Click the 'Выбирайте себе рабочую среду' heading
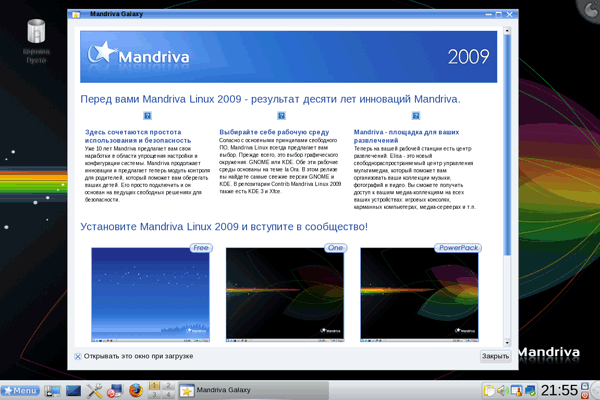This screenshot has height=400, width=600. pyautogui.click(x=274, y=132)
